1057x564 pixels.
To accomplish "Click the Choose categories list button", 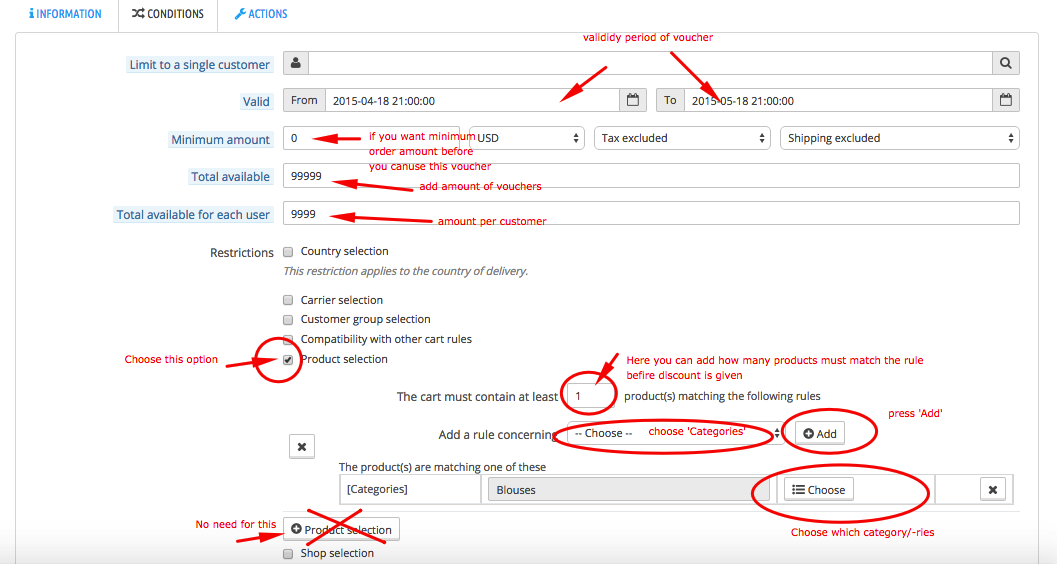I will point(818,490).
